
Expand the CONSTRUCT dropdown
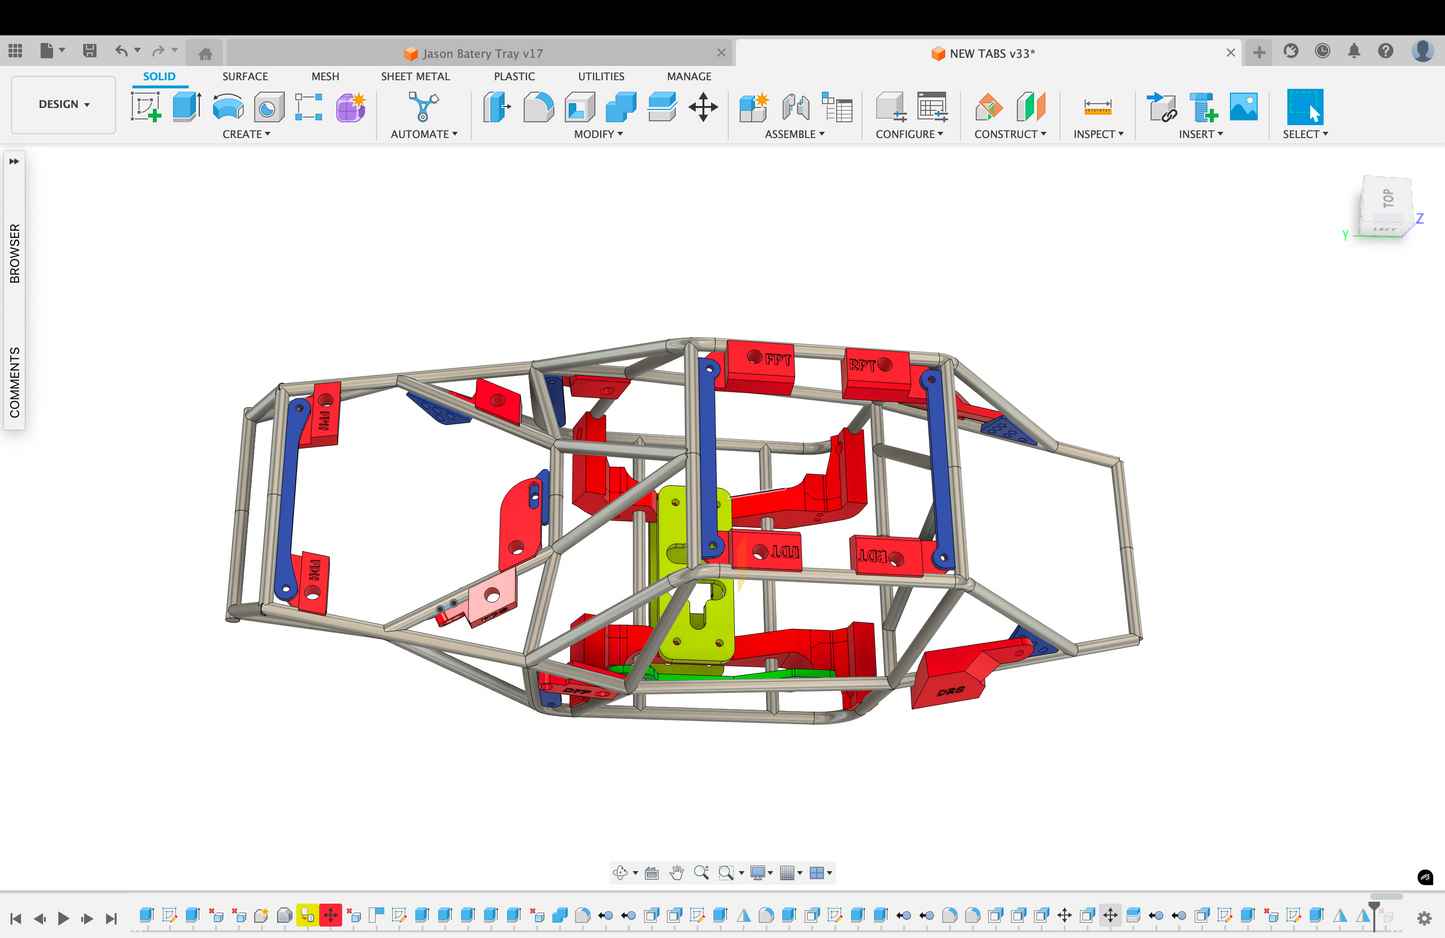[1010, 134]
